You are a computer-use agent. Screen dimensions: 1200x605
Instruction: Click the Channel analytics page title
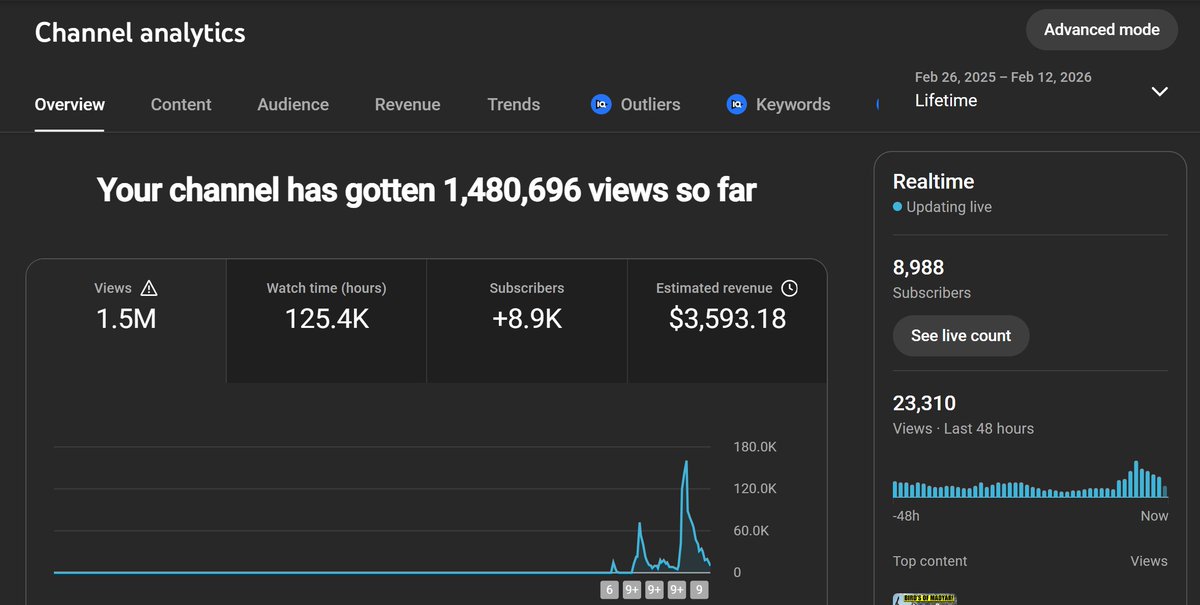point(140,32)
